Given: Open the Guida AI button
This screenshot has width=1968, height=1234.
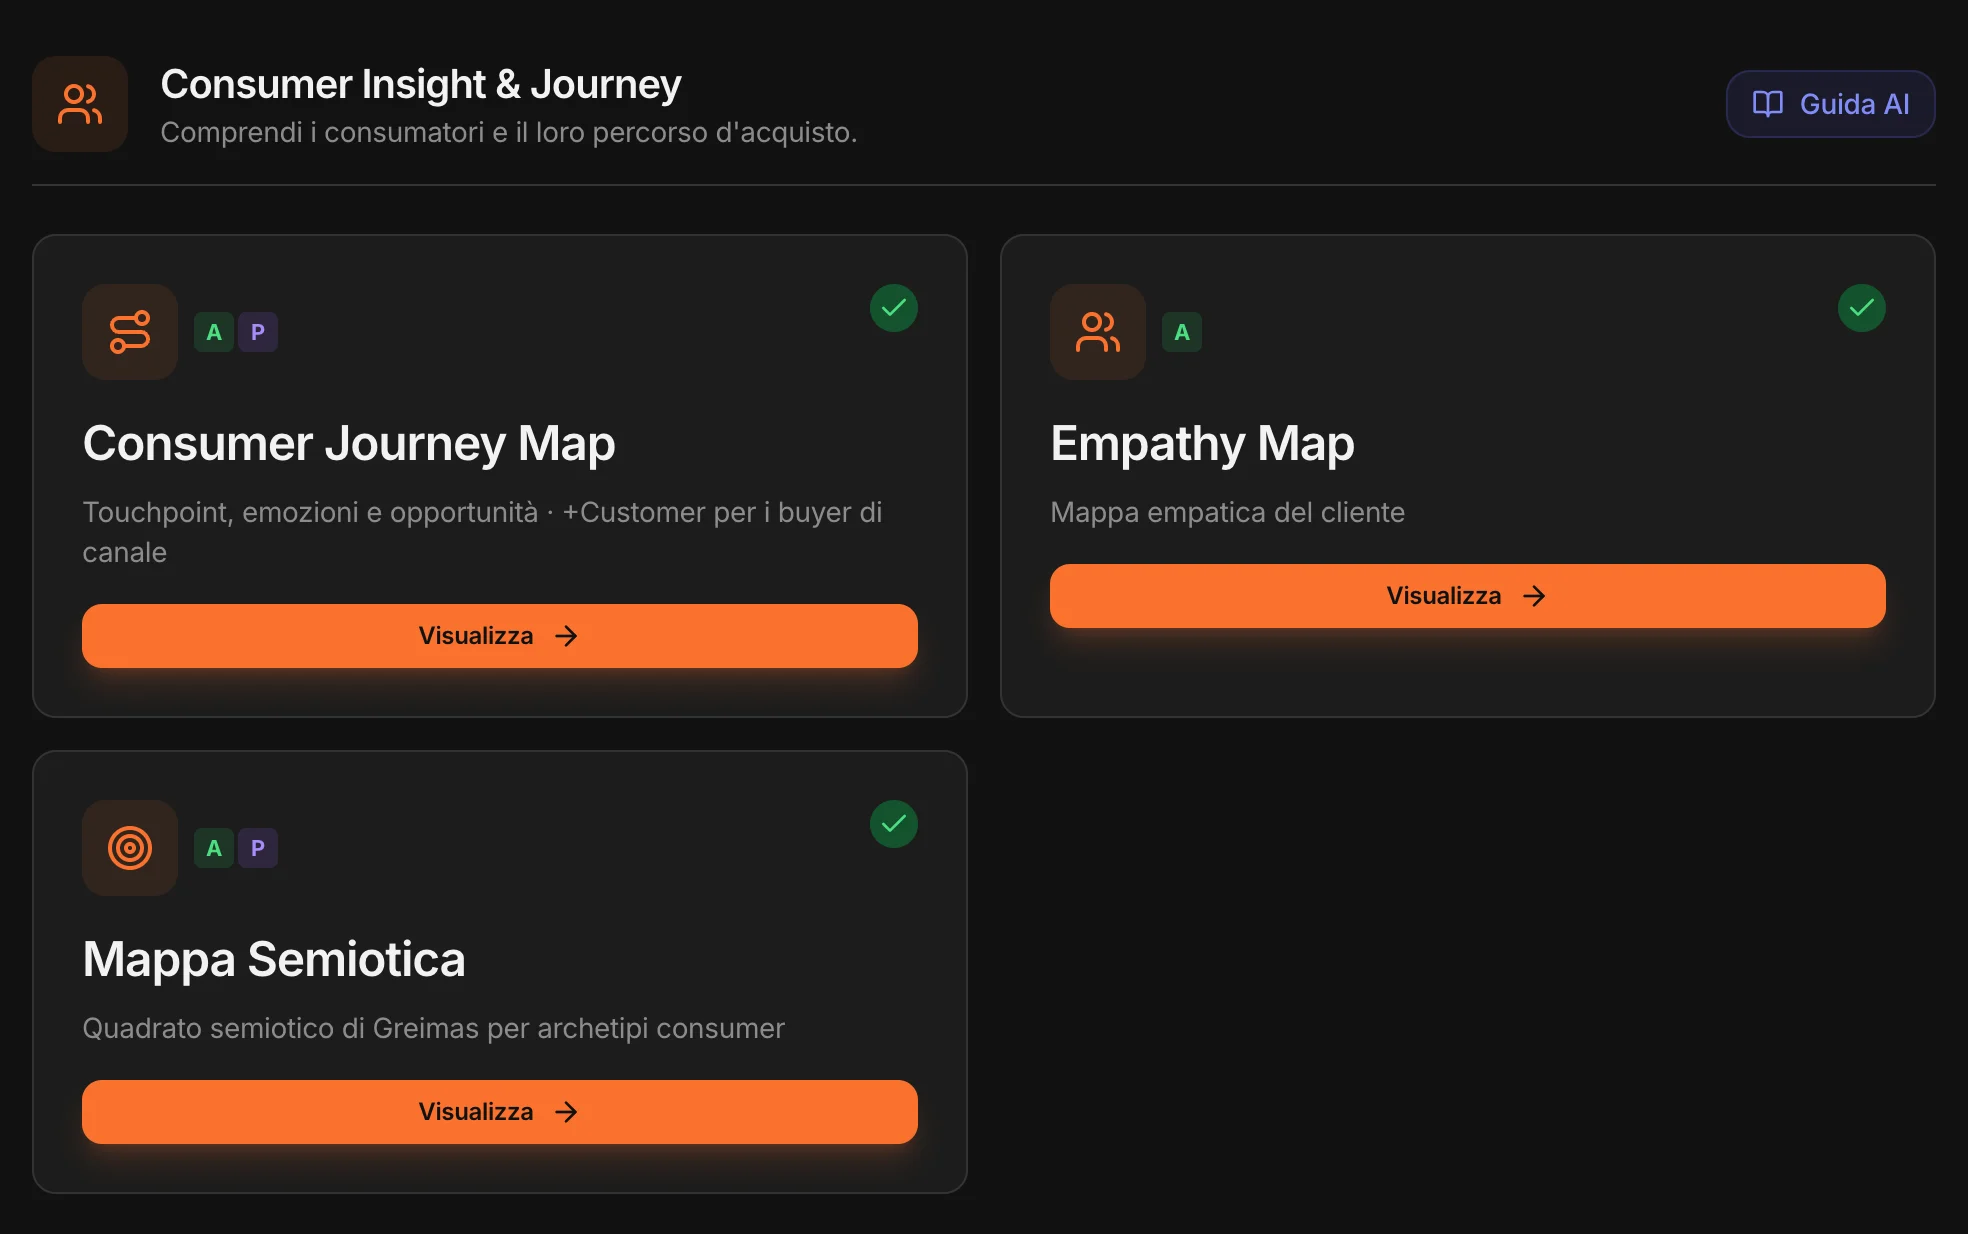Looking at the screenshot, I should pos(1830,104).
